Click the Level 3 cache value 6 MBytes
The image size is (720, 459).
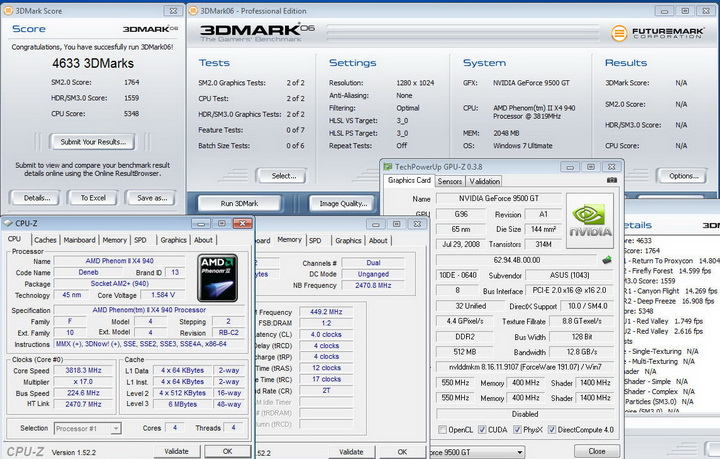[x=182, y=404]
